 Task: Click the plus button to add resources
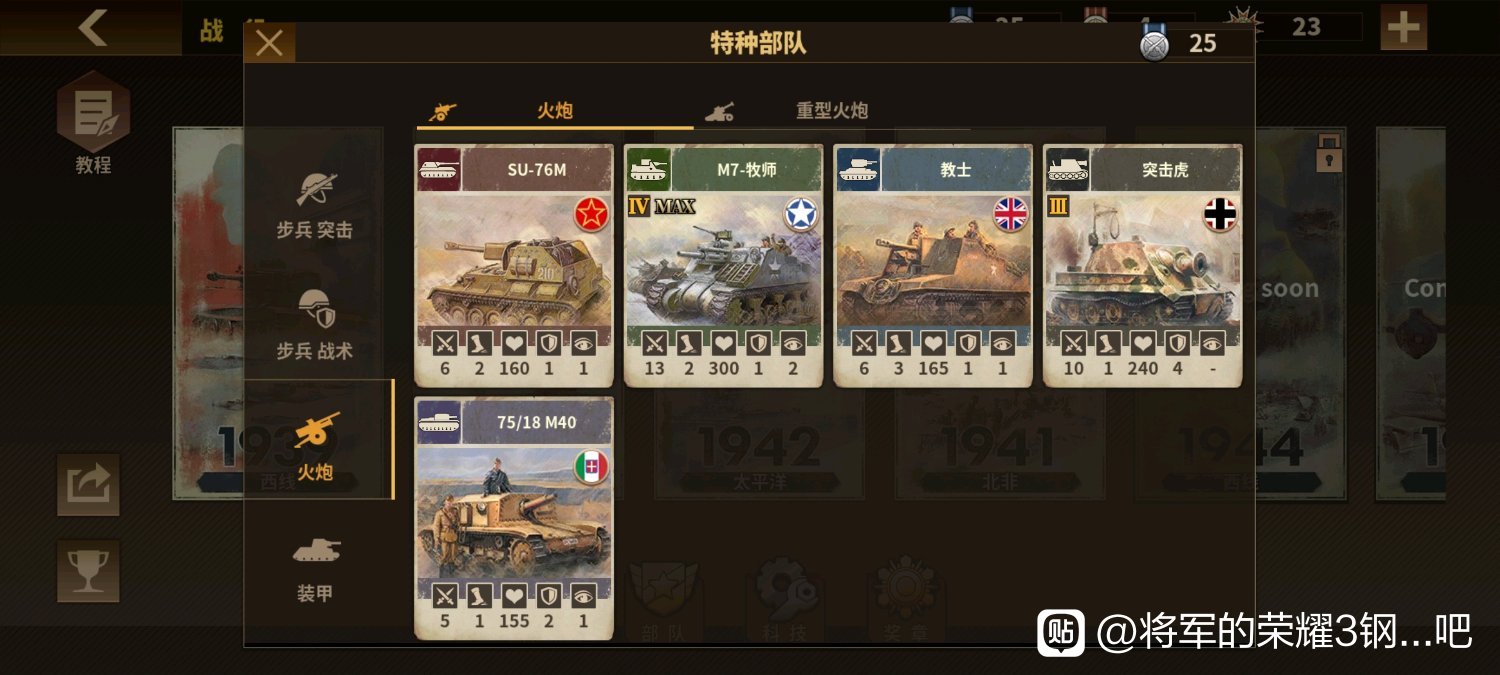pyautogui.click(x=1404, y=28)
